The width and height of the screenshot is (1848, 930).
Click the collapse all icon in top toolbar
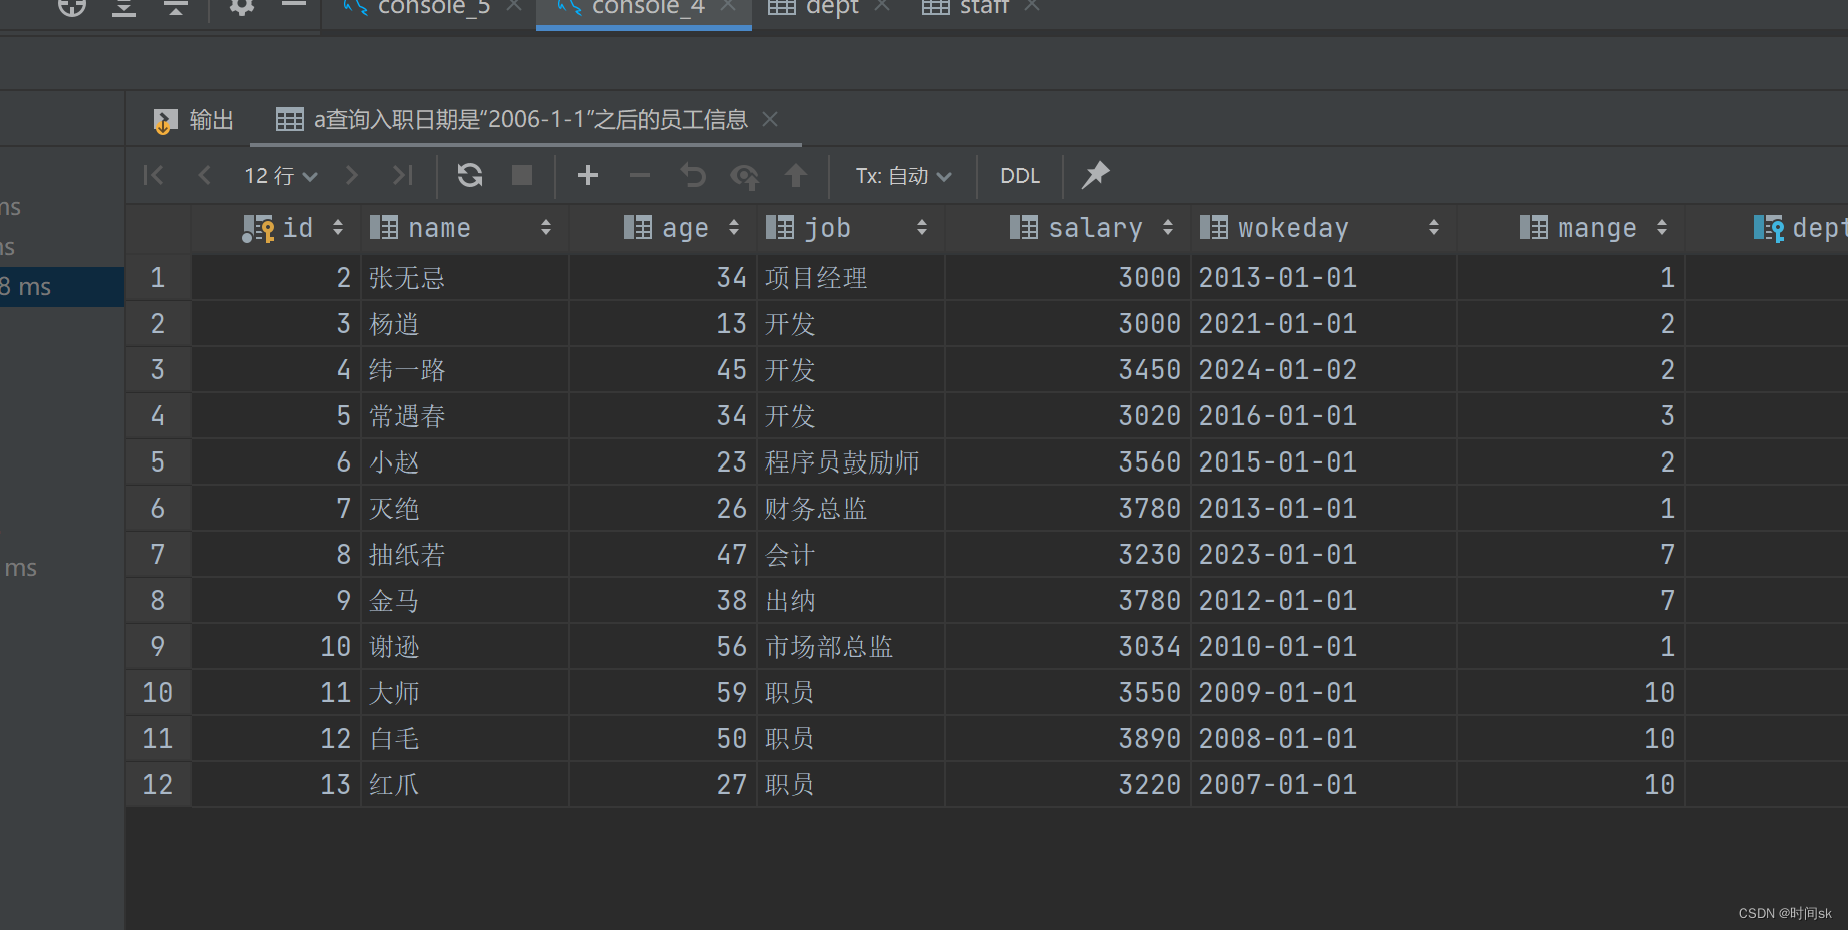[x=176, y=8]
